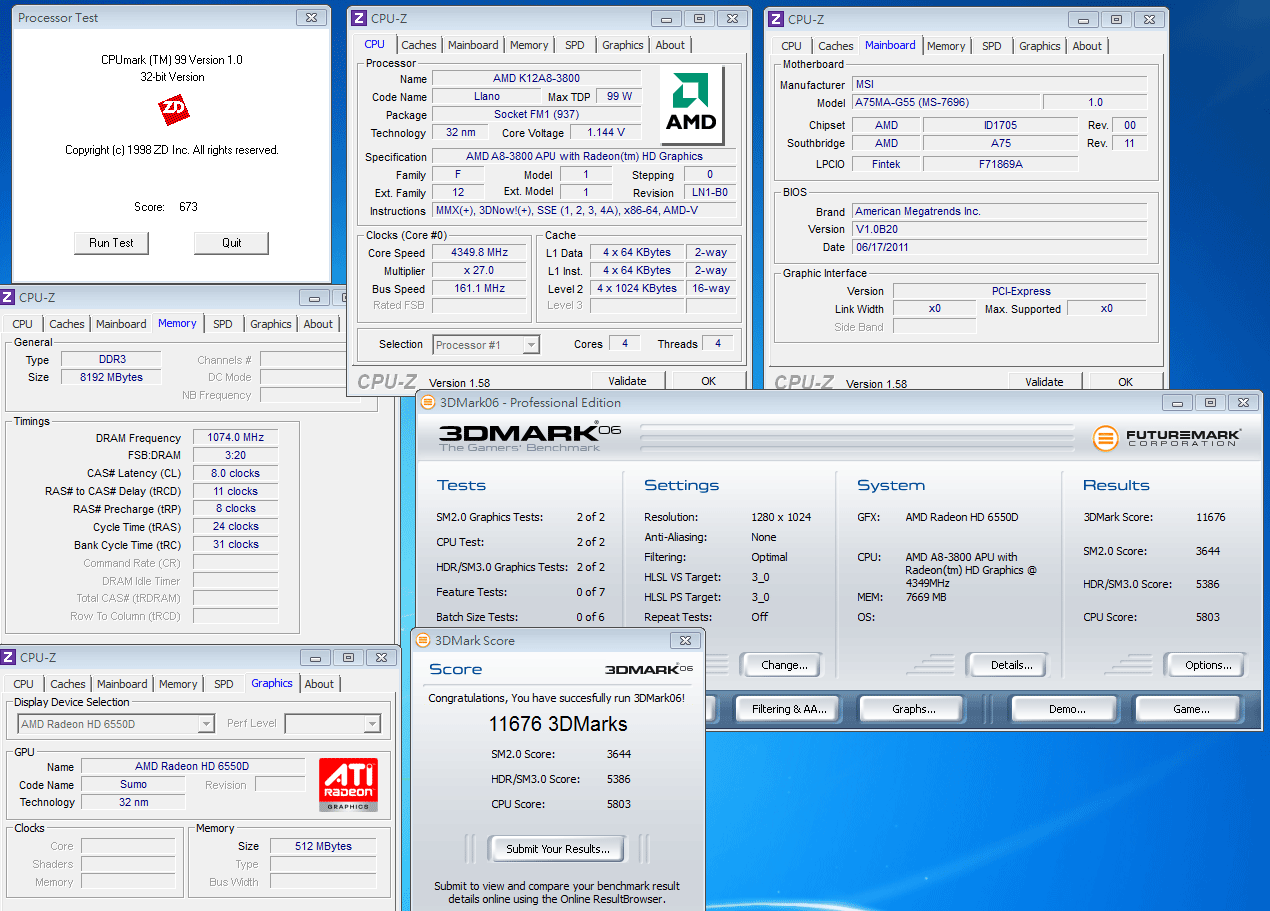
Task: Click Multiplier value x 27.0
Action: (x=480, y=271)
